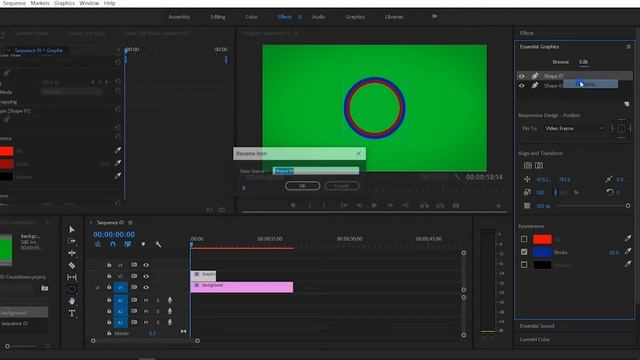Open the Graphics menu in menu bar
The width and height of the screenshot is (640, 360).
(64, 3)
